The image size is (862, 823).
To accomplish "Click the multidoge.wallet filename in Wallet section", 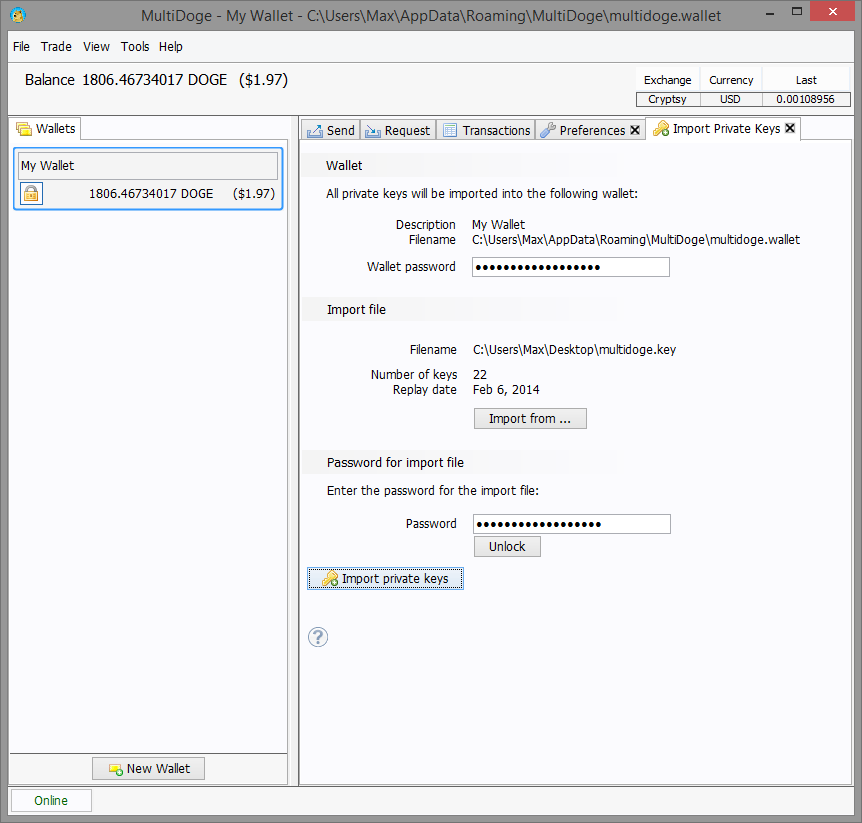I will coord(636,240).
